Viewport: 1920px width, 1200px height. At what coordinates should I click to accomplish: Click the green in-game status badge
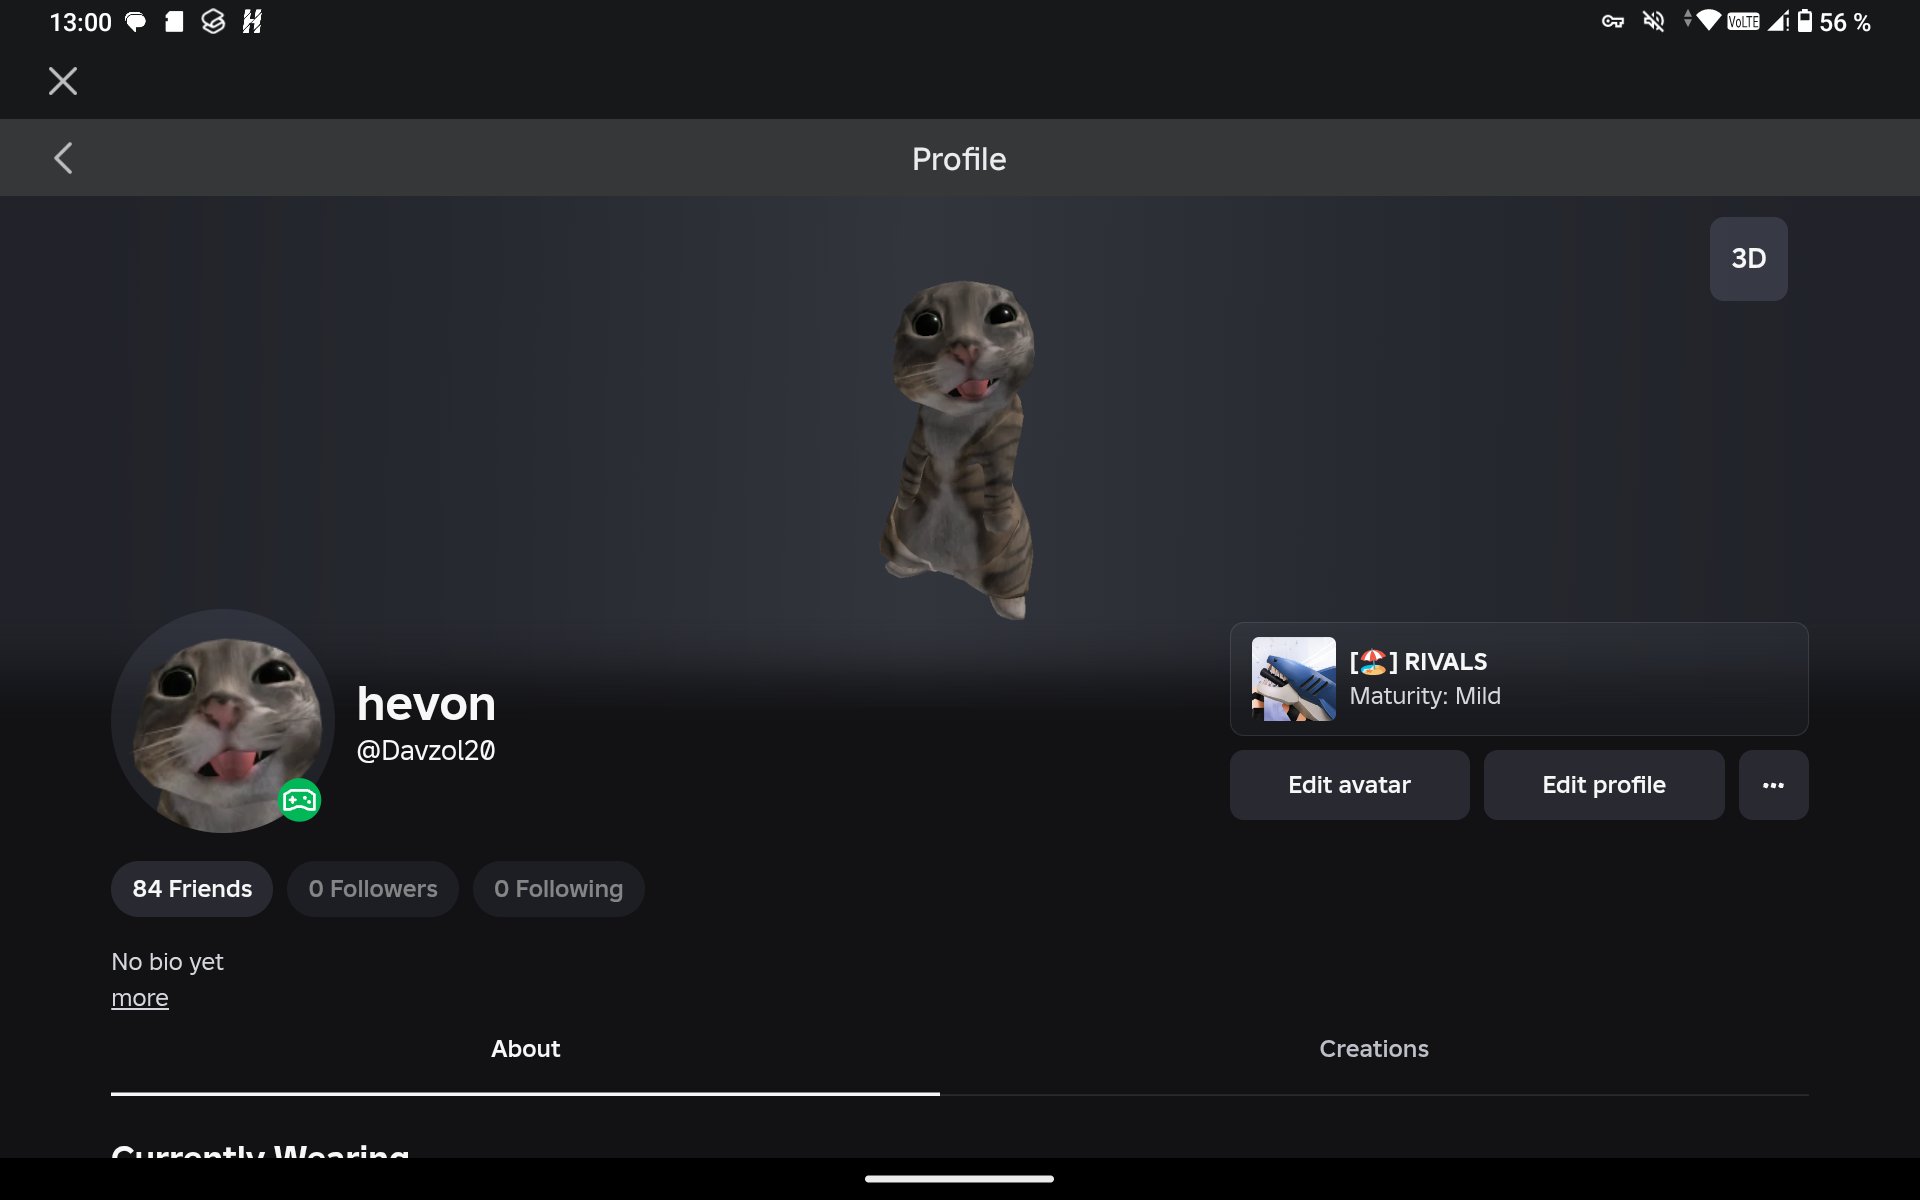[299, 800]
